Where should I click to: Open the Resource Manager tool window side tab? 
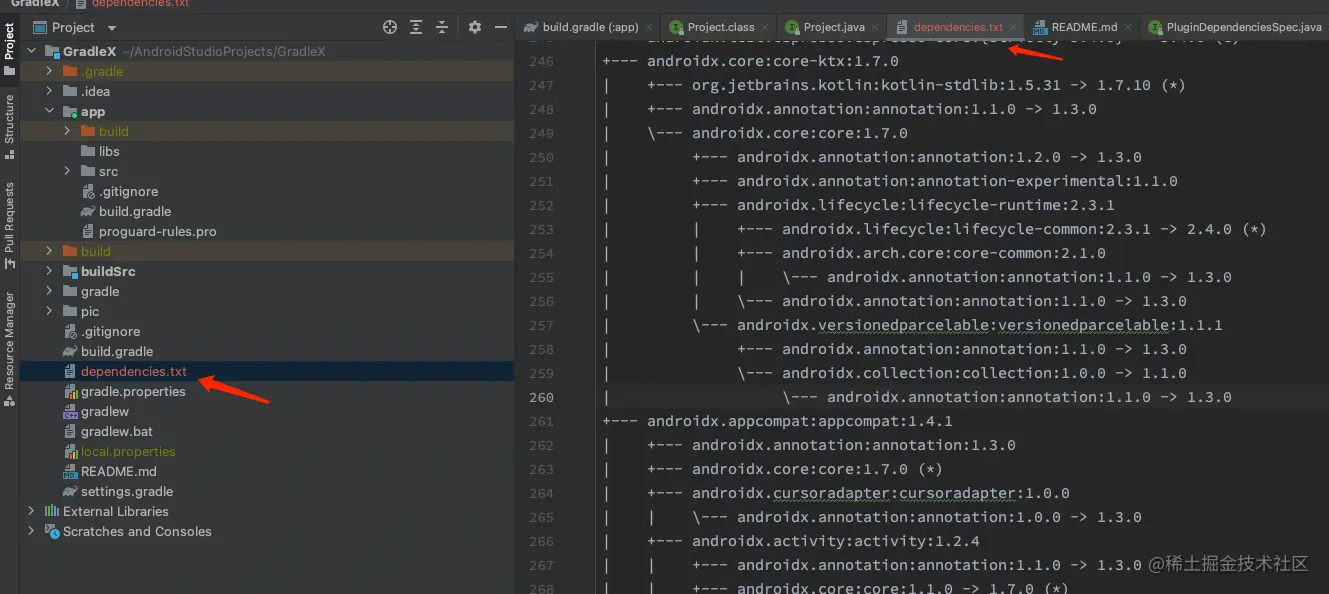pos(9,348)
